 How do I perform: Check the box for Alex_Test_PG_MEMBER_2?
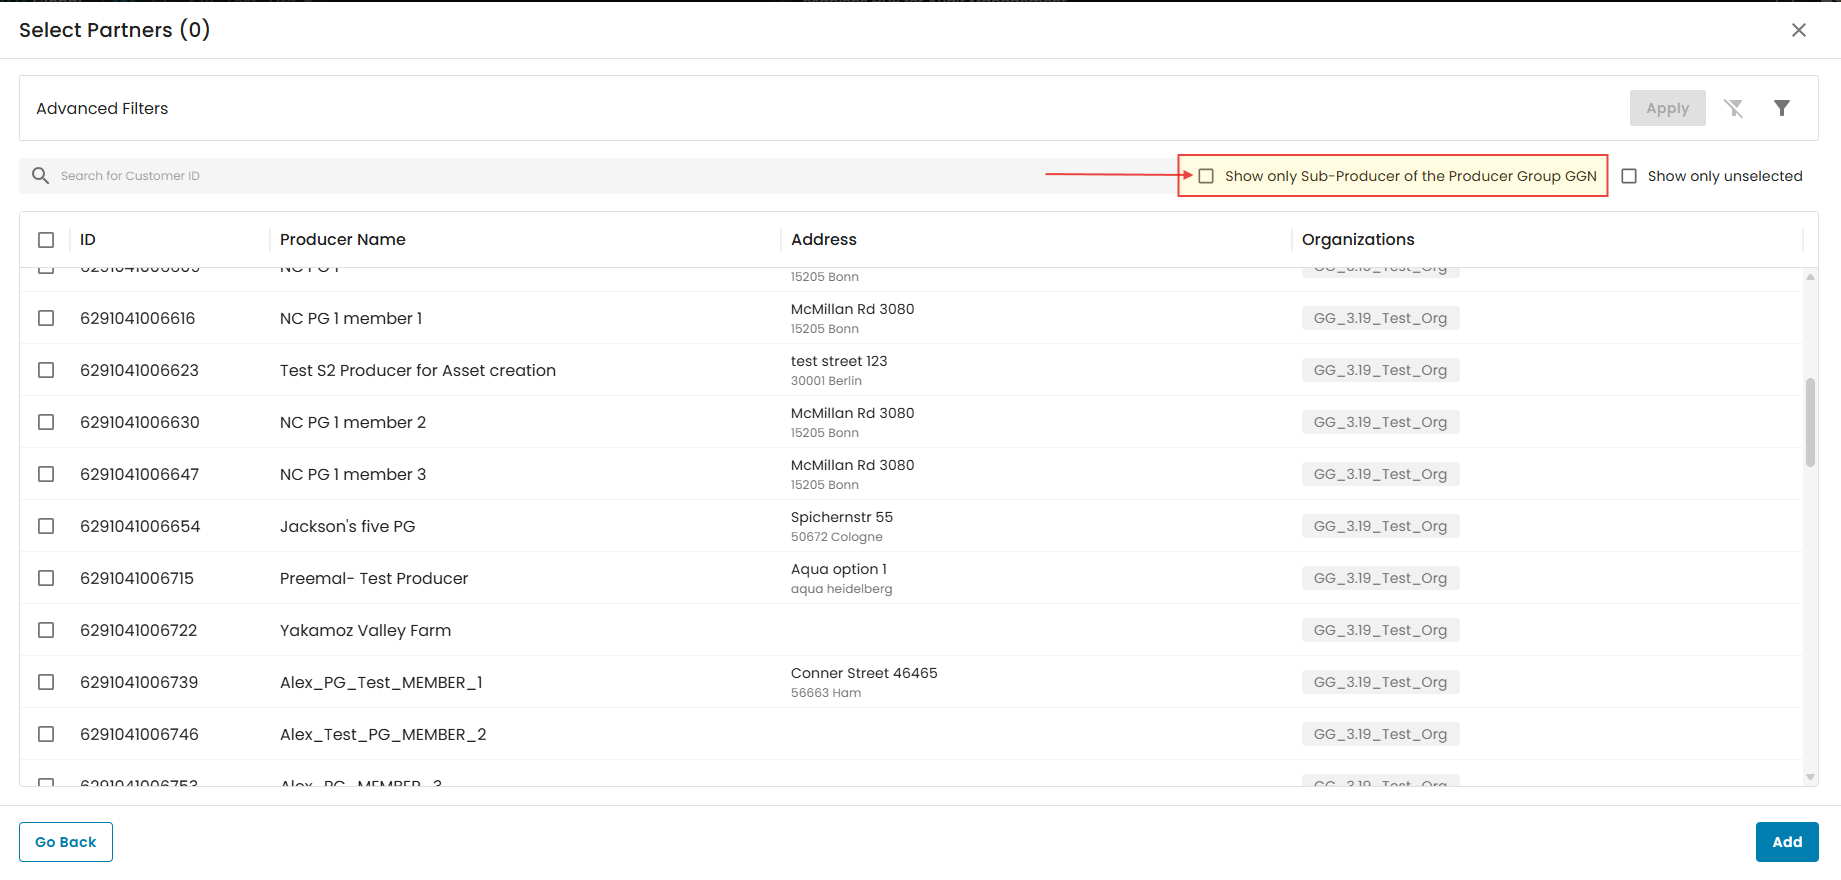coord(46,734)
